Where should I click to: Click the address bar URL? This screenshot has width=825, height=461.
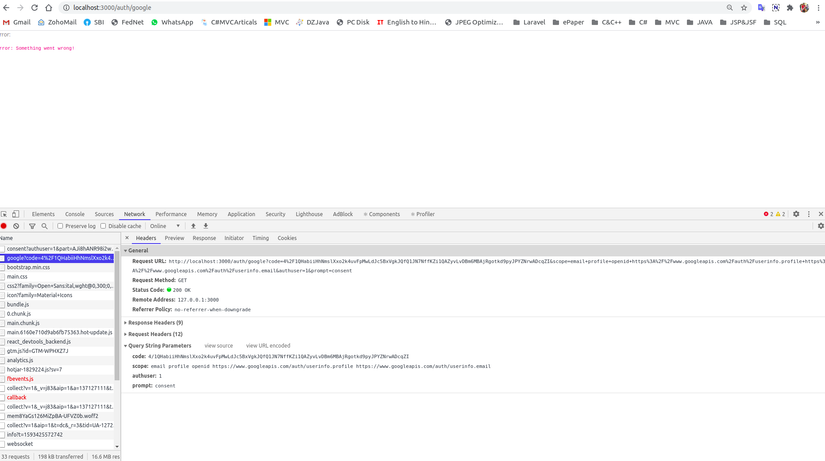[x=112, y=7]
